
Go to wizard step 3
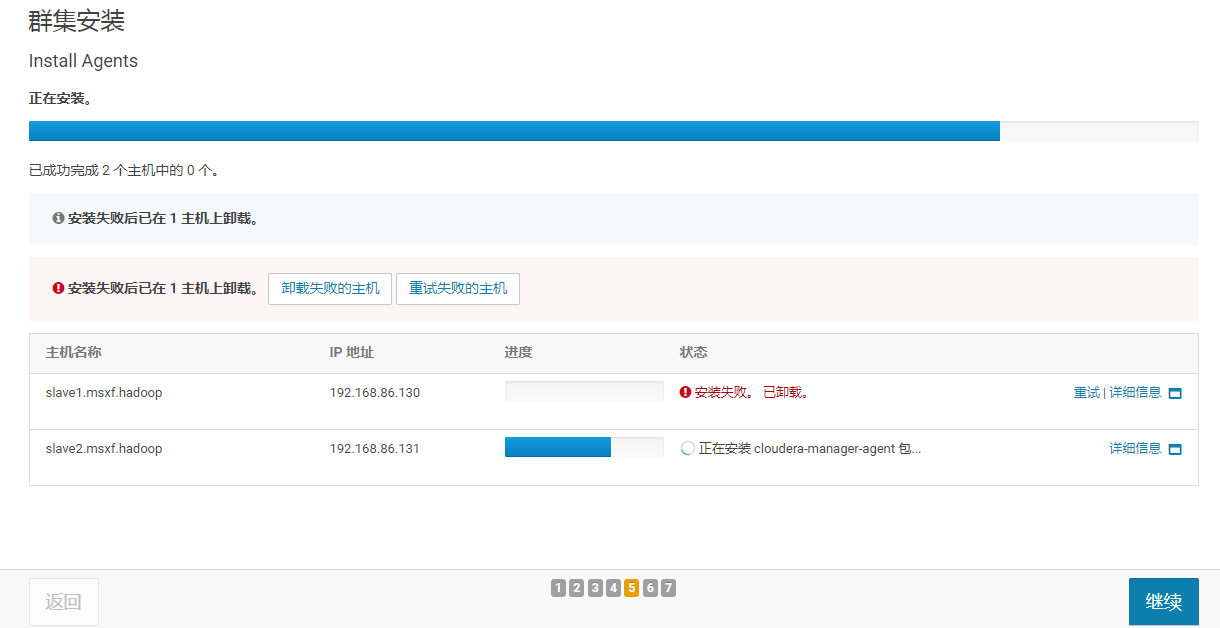pyautogui.click(x=595, y=588)
